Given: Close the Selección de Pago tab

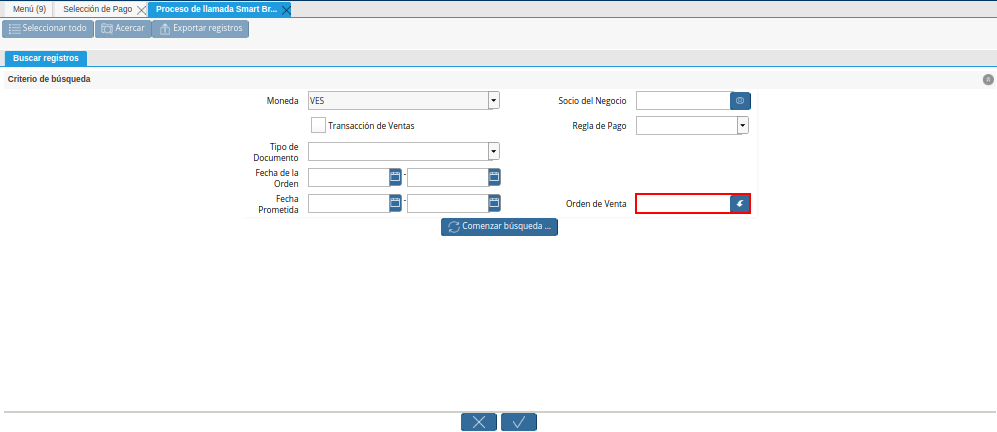Looking at the screenshot, I should 141,10.
